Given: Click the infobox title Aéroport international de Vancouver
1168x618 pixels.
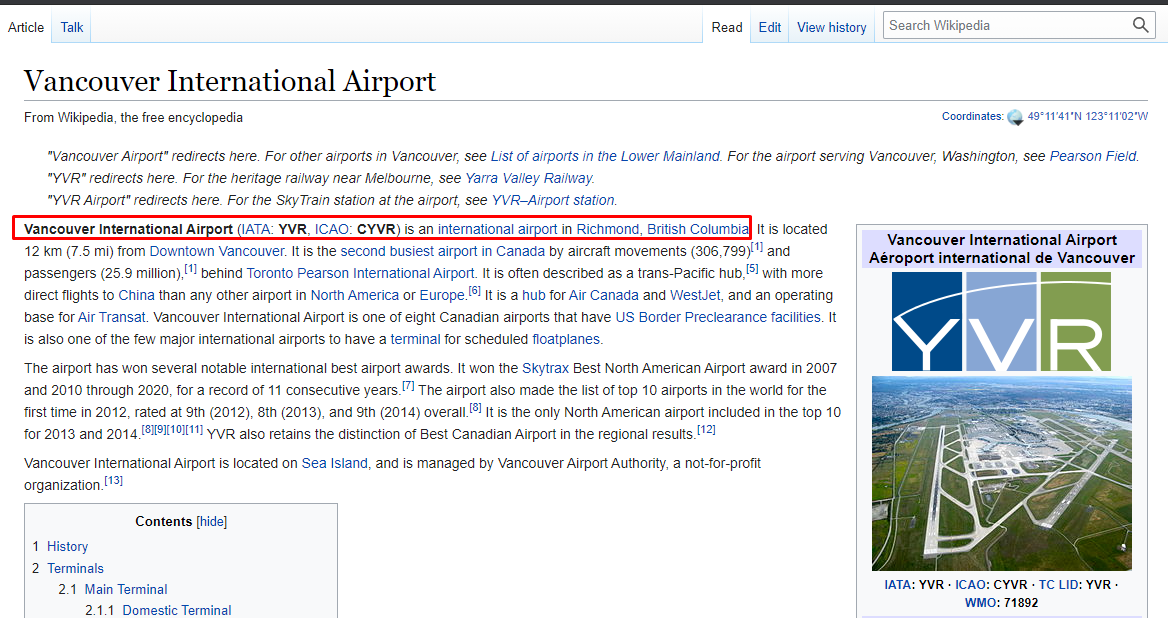Looking at the screenshot, I should 1002,258.
